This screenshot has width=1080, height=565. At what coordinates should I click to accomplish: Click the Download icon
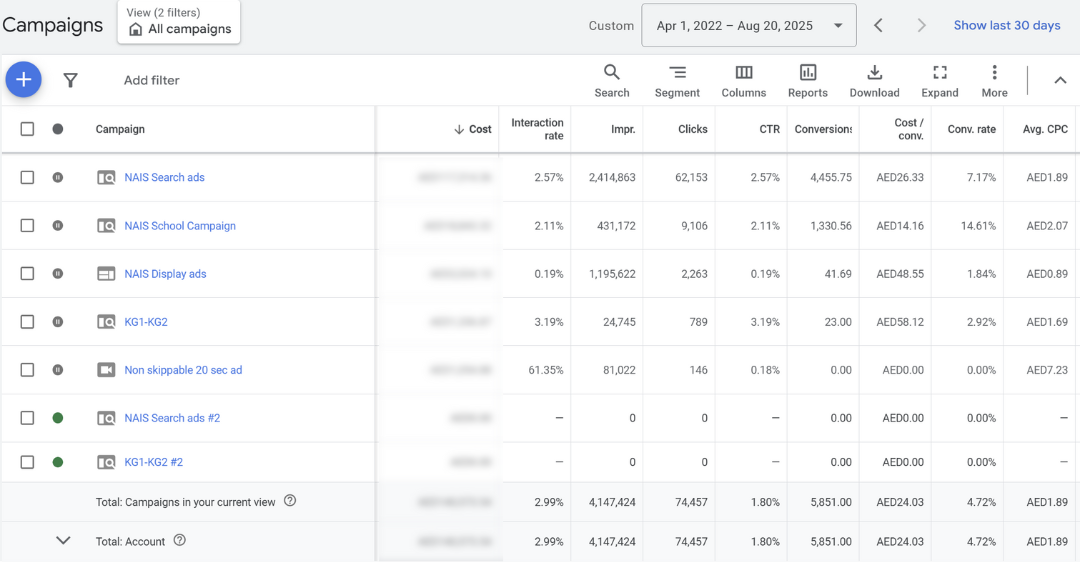tap(874, 80)
